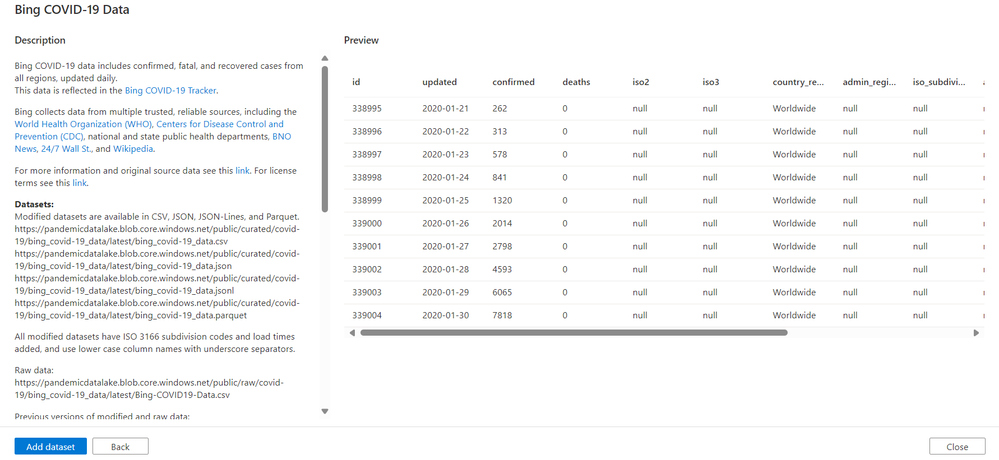The width and height of the screenshot is (999, 460).
Task: Click the date cell 2020-01-29
Action: pyautogui.click(x=445, y=292)
